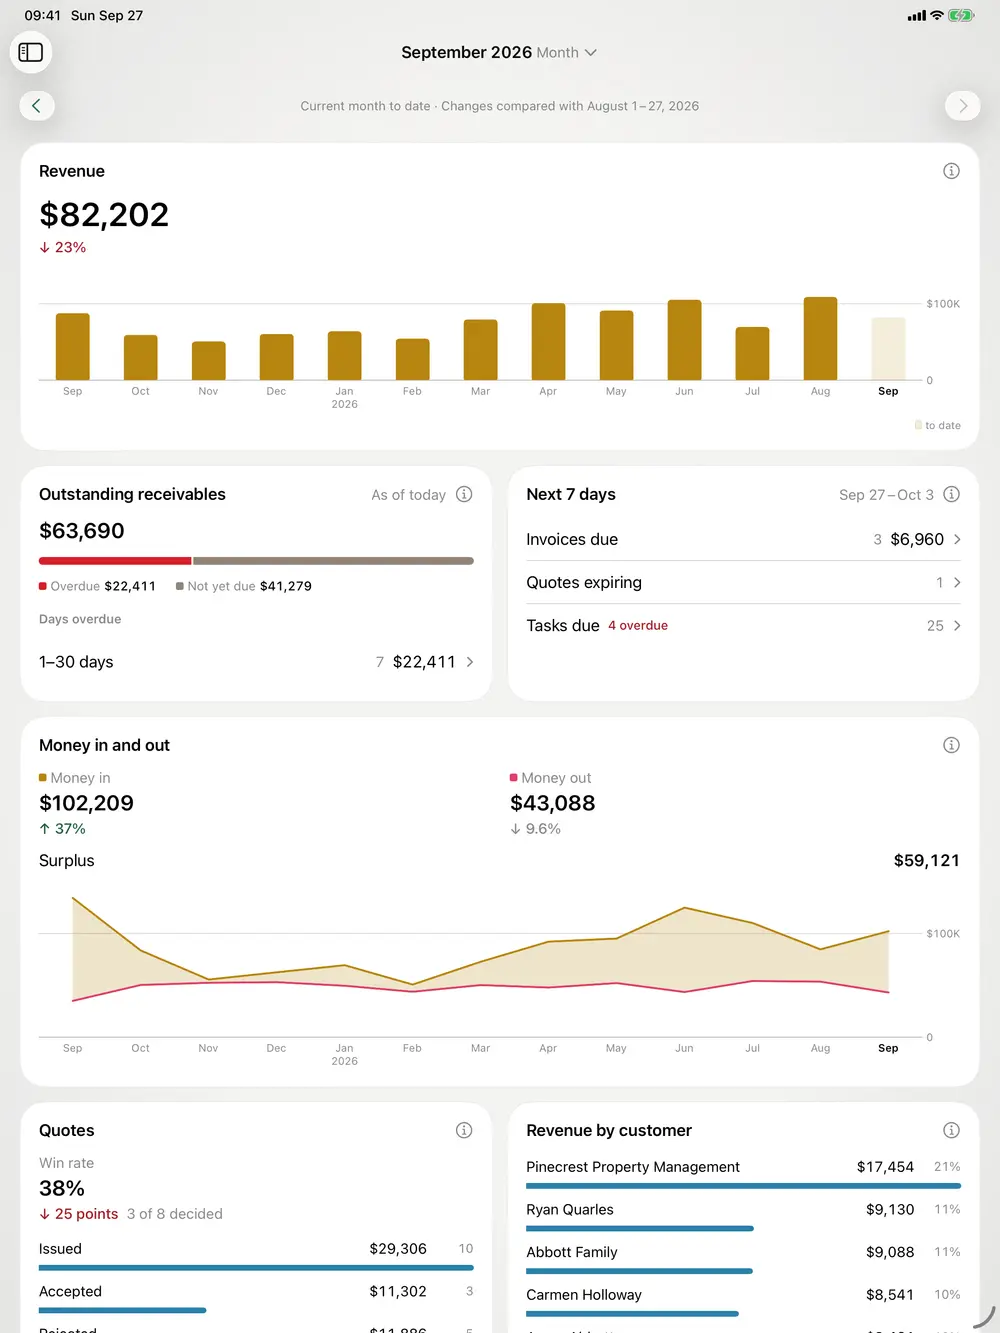Image resolution: width=1000 pixels, height=1333 pixels.
Task: Open Outstanding receivables info icon
Action: (x=464, y=494)
